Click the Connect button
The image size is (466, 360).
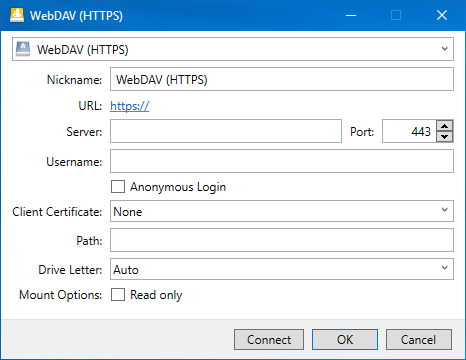point(269,340)
